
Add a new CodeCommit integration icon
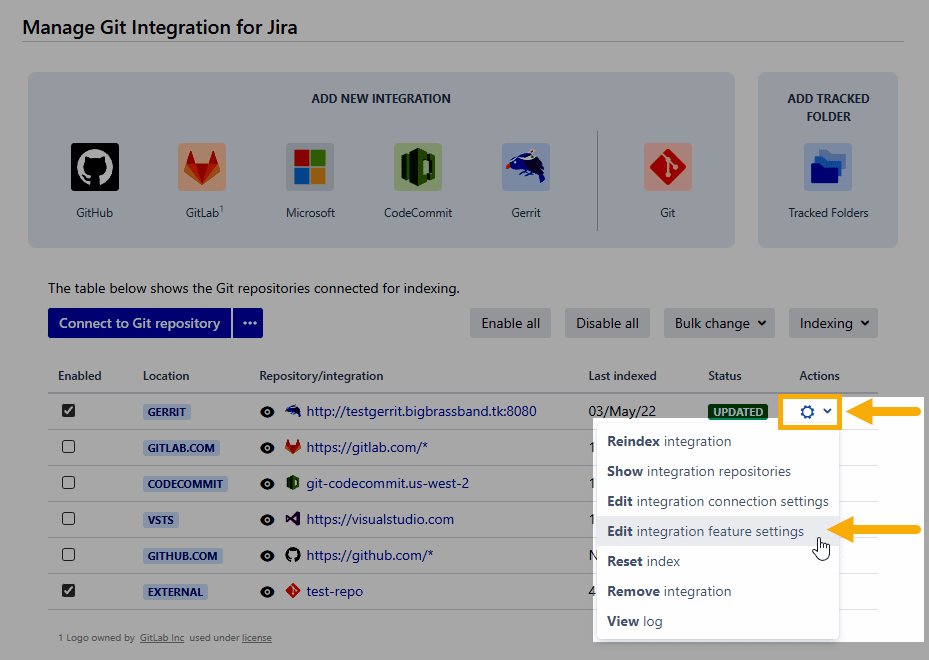pyautogui.click(x=418, y=167)
